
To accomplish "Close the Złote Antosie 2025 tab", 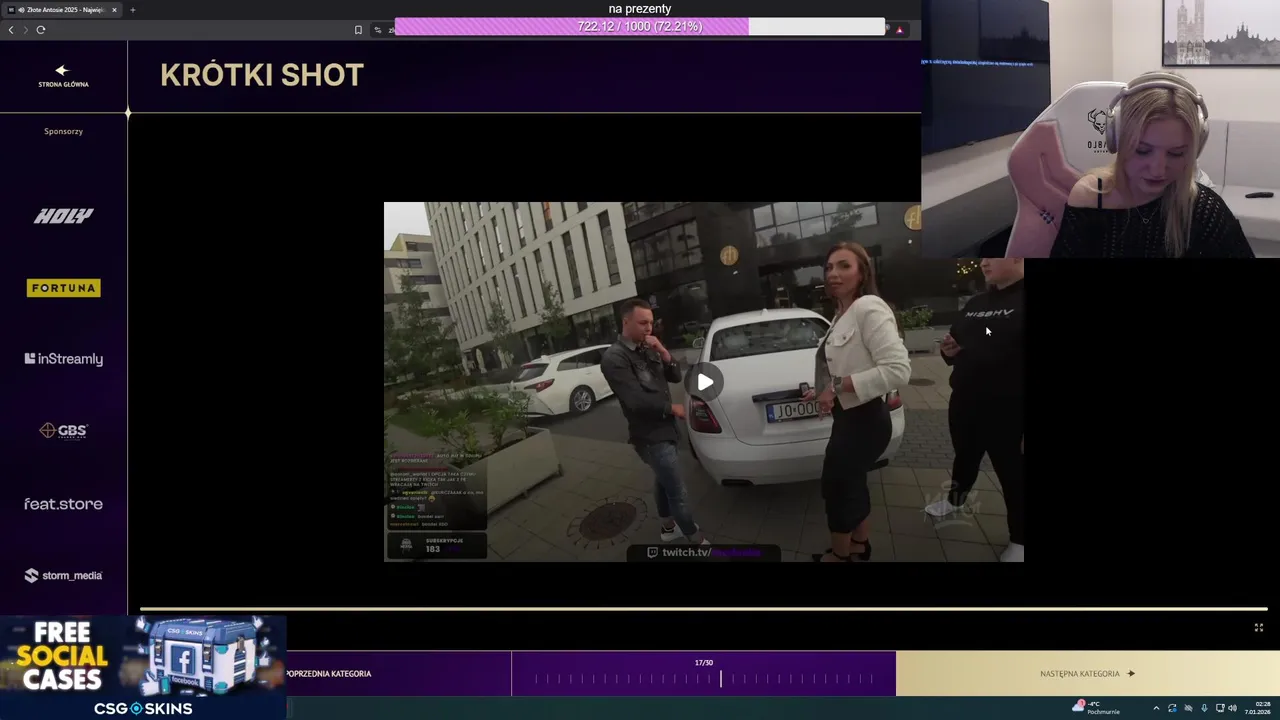I will [x=114, y=10].
